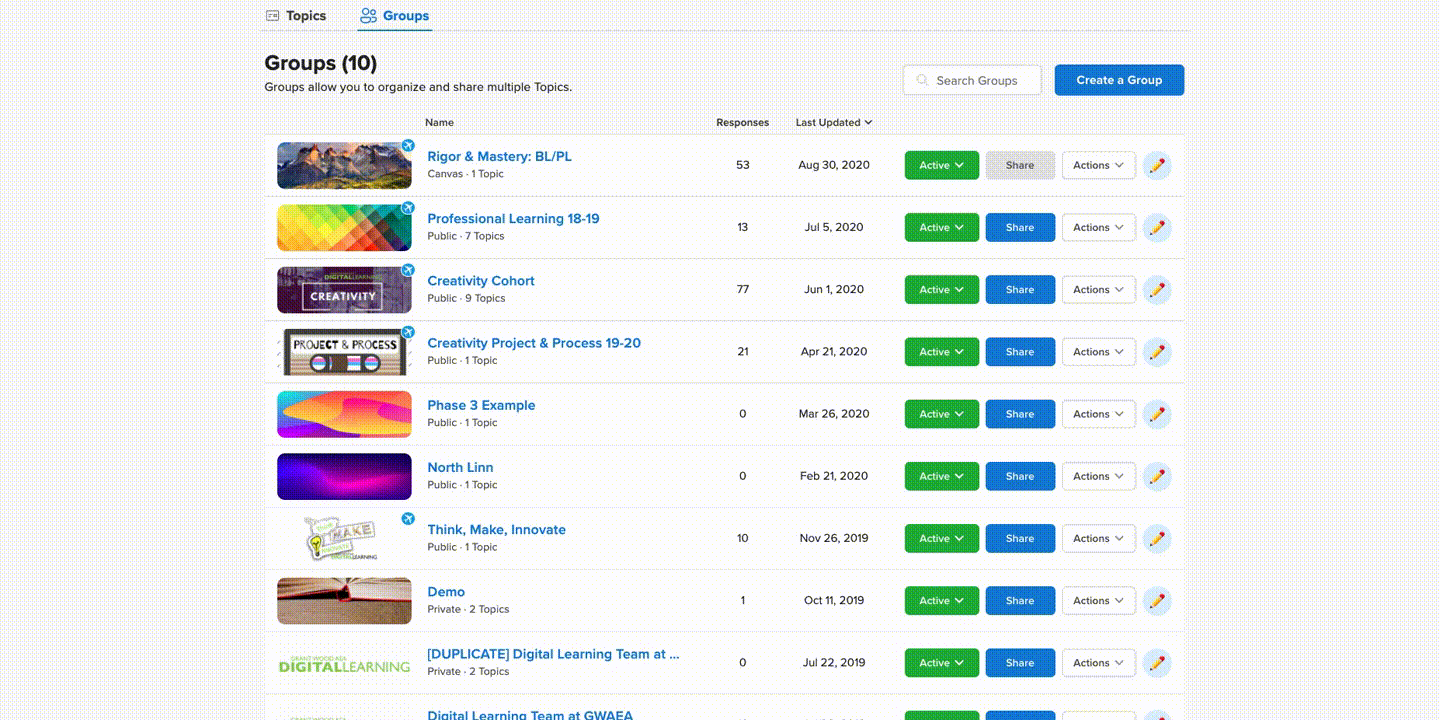This screenshot has width=1440, height=720.
Task: Open Active dropdown for DUPLICATE Digital Learning Team
Action: (x=942, y=663)
